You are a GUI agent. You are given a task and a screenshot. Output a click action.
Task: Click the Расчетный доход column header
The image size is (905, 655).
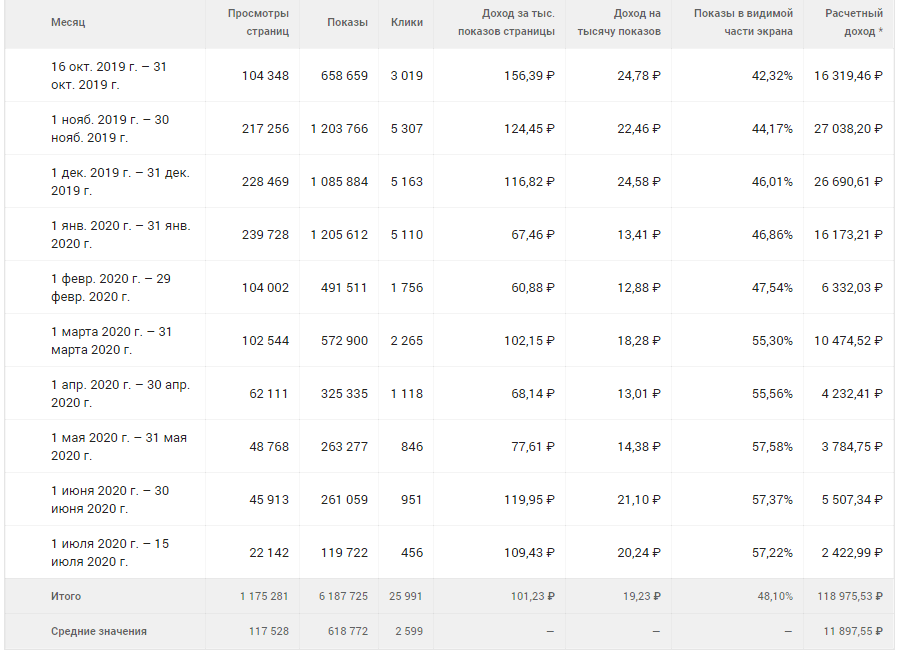pyautogui.click(x=853, y=22)
